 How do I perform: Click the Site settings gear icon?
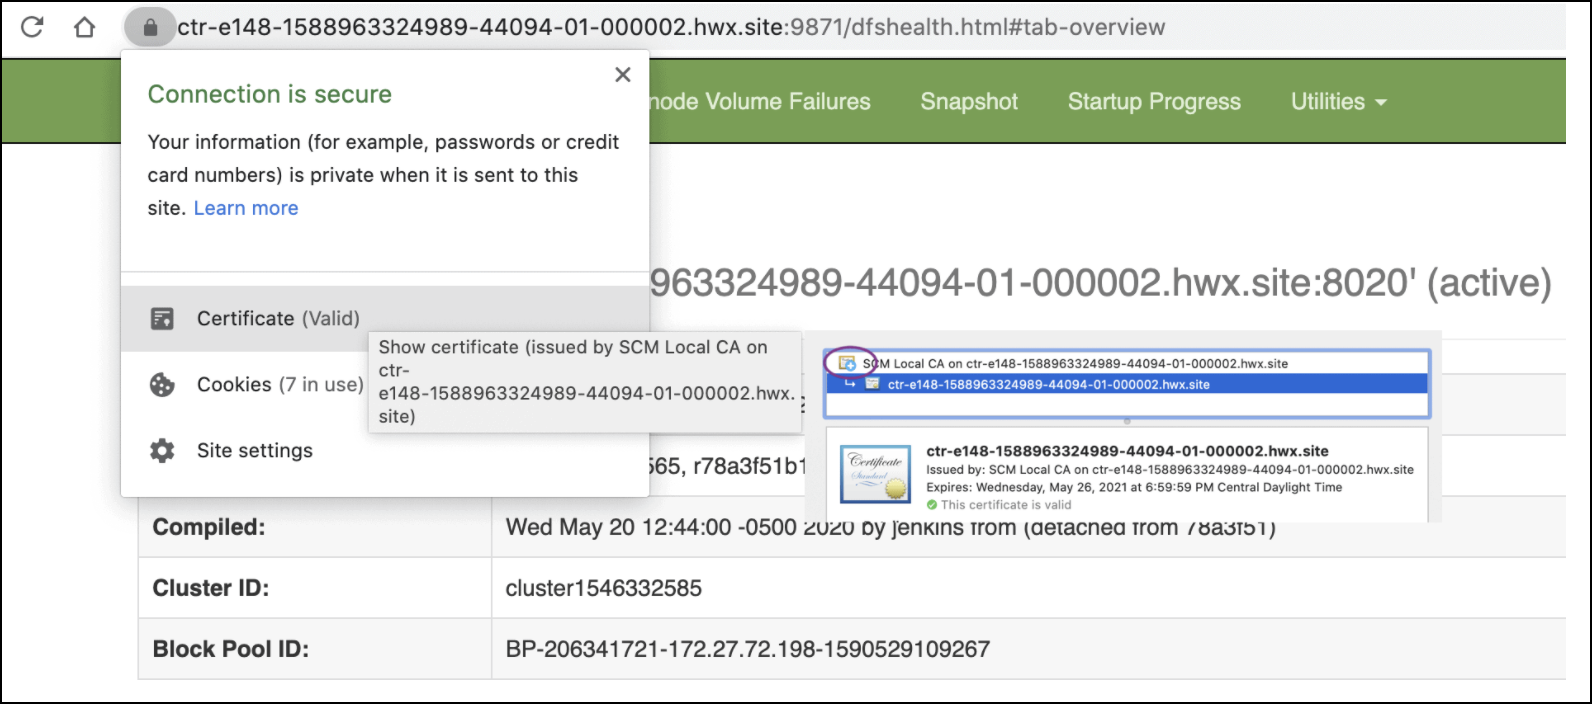162,451
